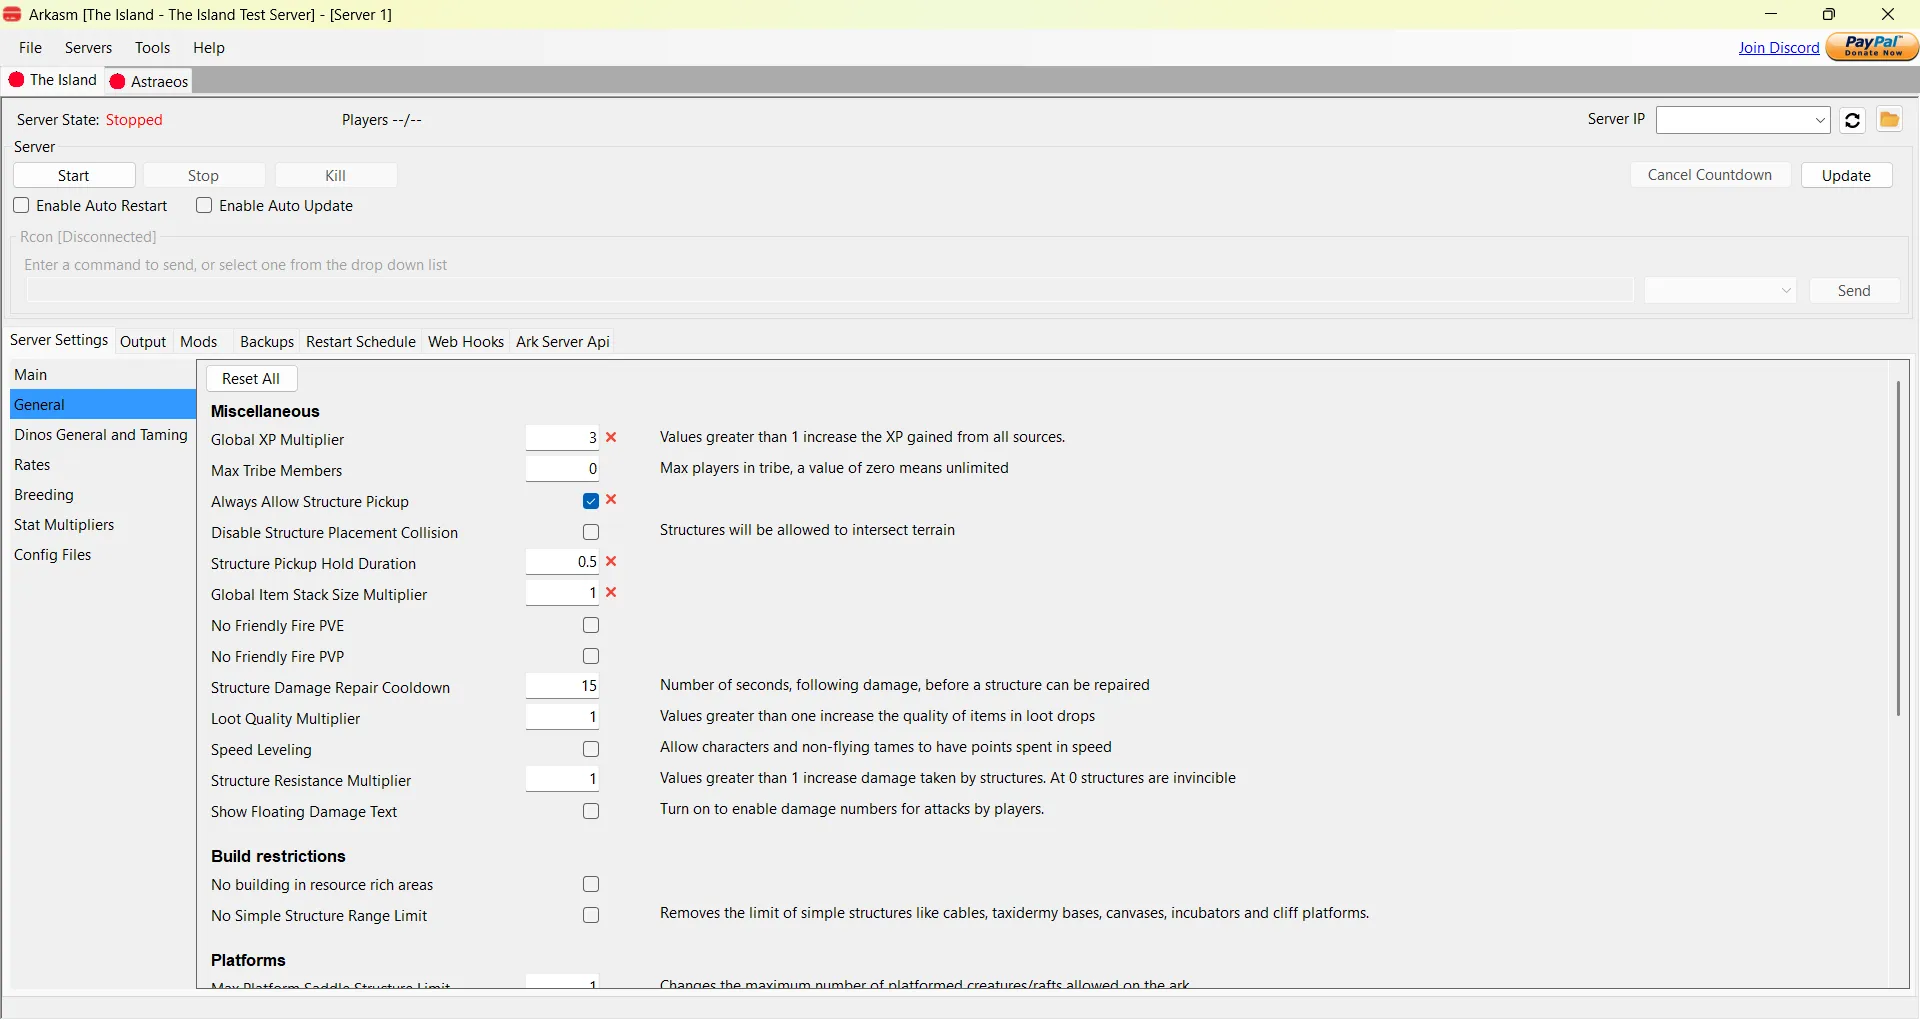Reset Global XP Multiplier with its red X

click(612, 437)
